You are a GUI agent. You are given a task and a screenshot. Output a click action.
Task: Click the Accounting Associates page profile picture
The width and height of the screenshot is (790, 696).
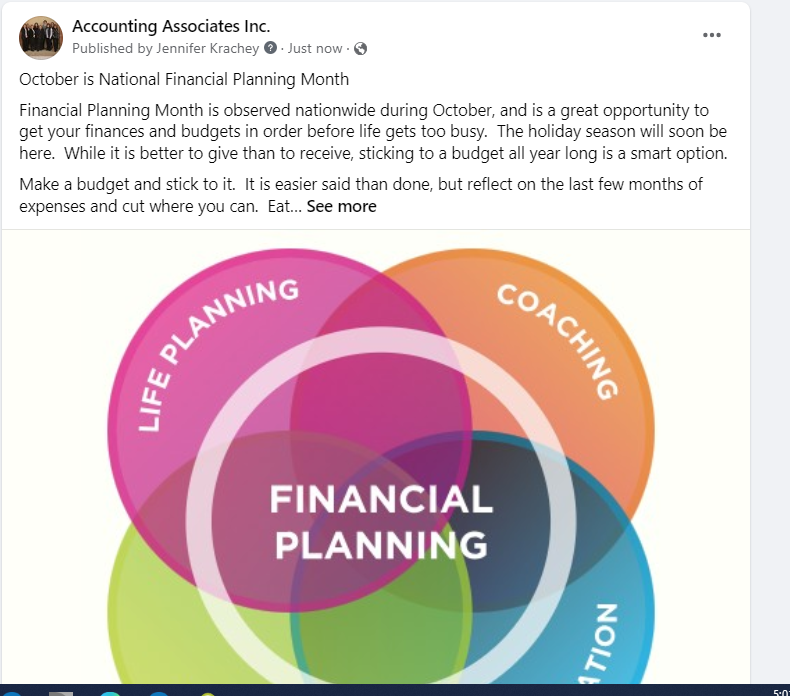click(x=41, y=37)
